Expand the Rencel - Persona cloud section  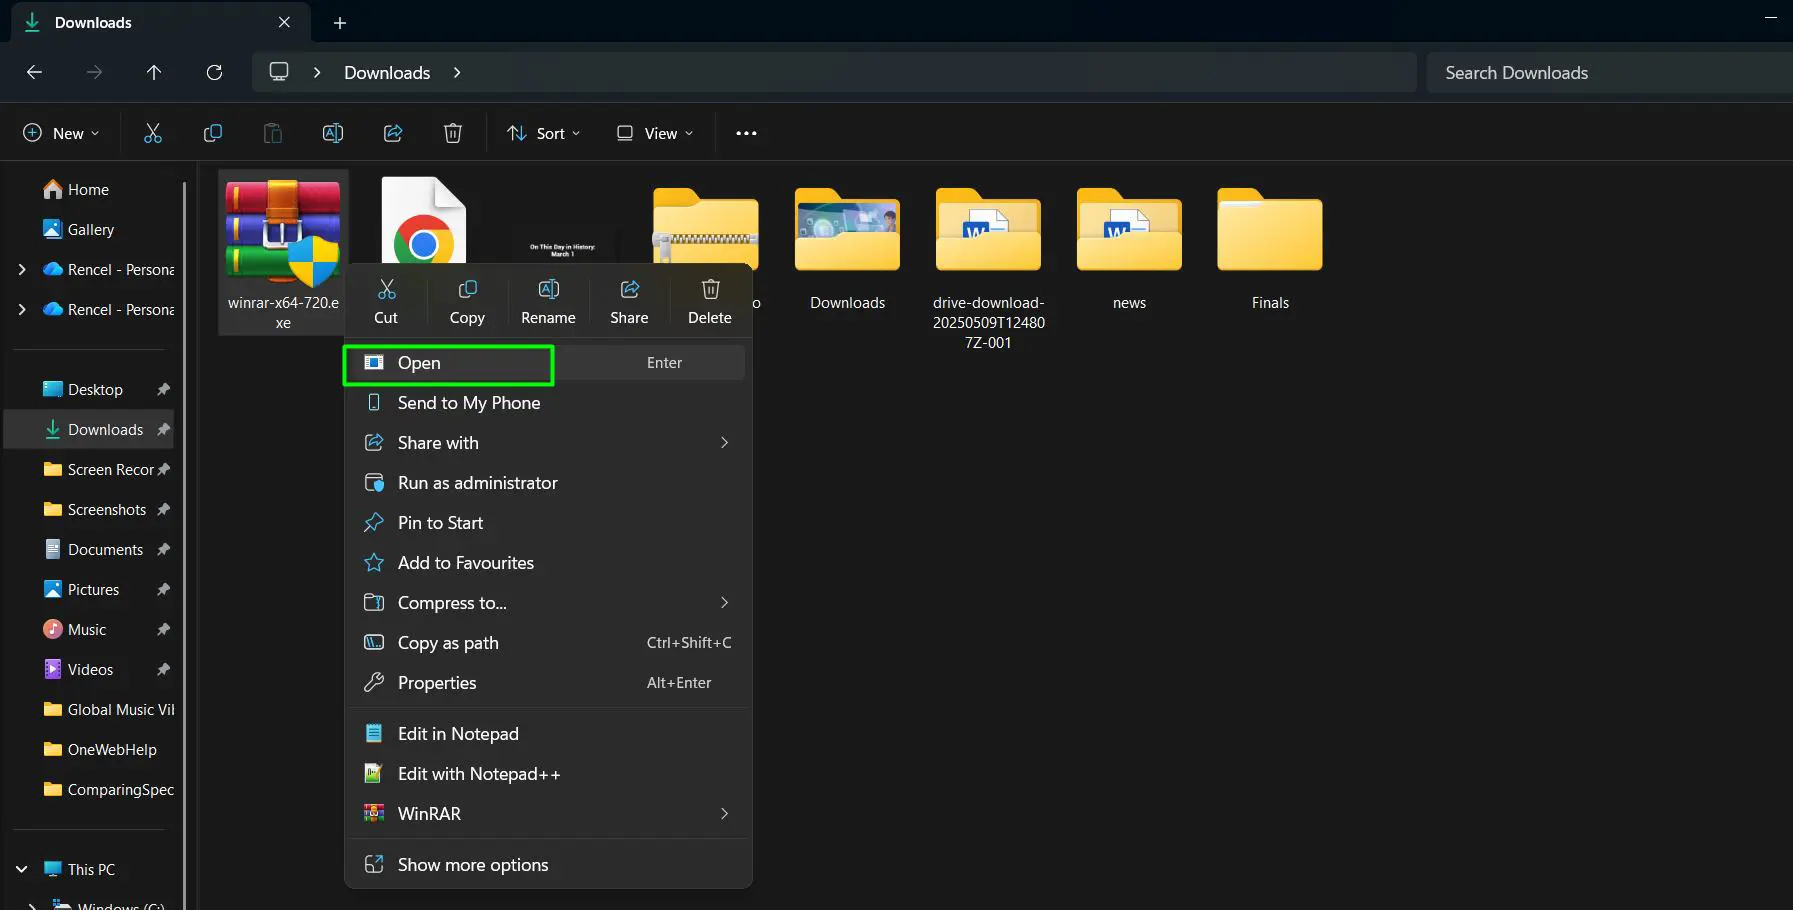(x=22, y=269)
